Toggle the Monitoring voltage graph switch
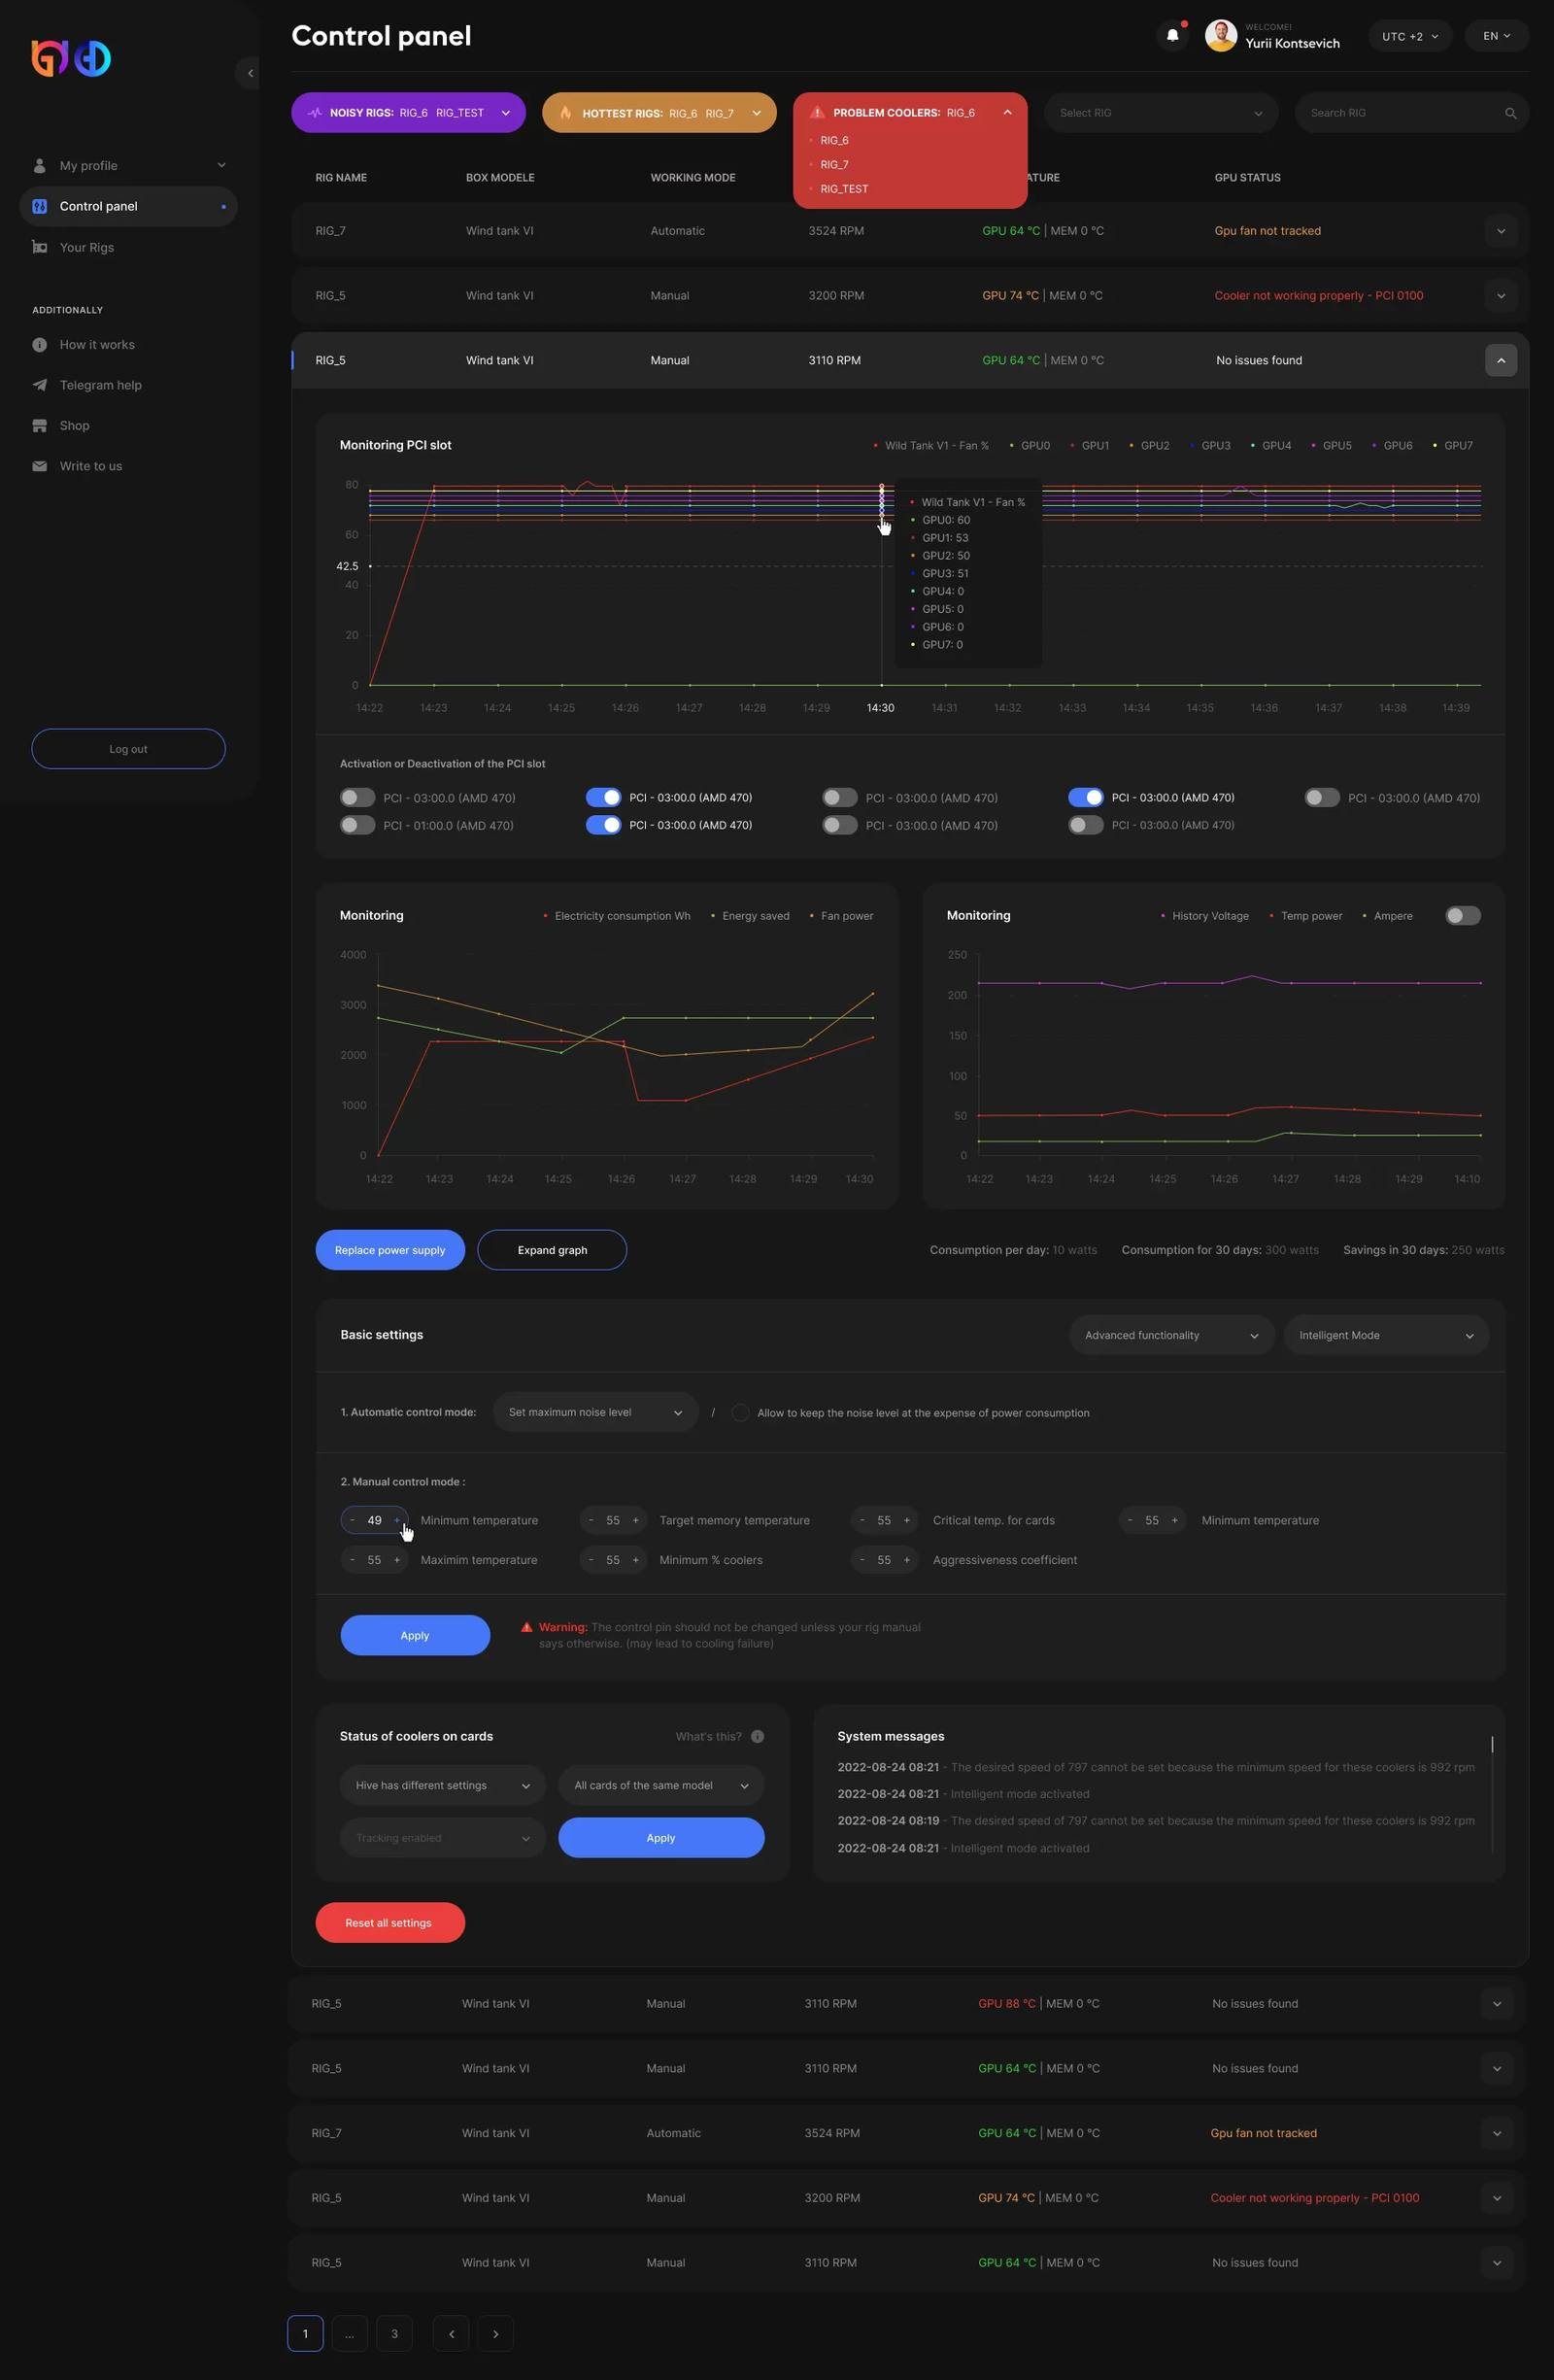 click(1462, 916)
